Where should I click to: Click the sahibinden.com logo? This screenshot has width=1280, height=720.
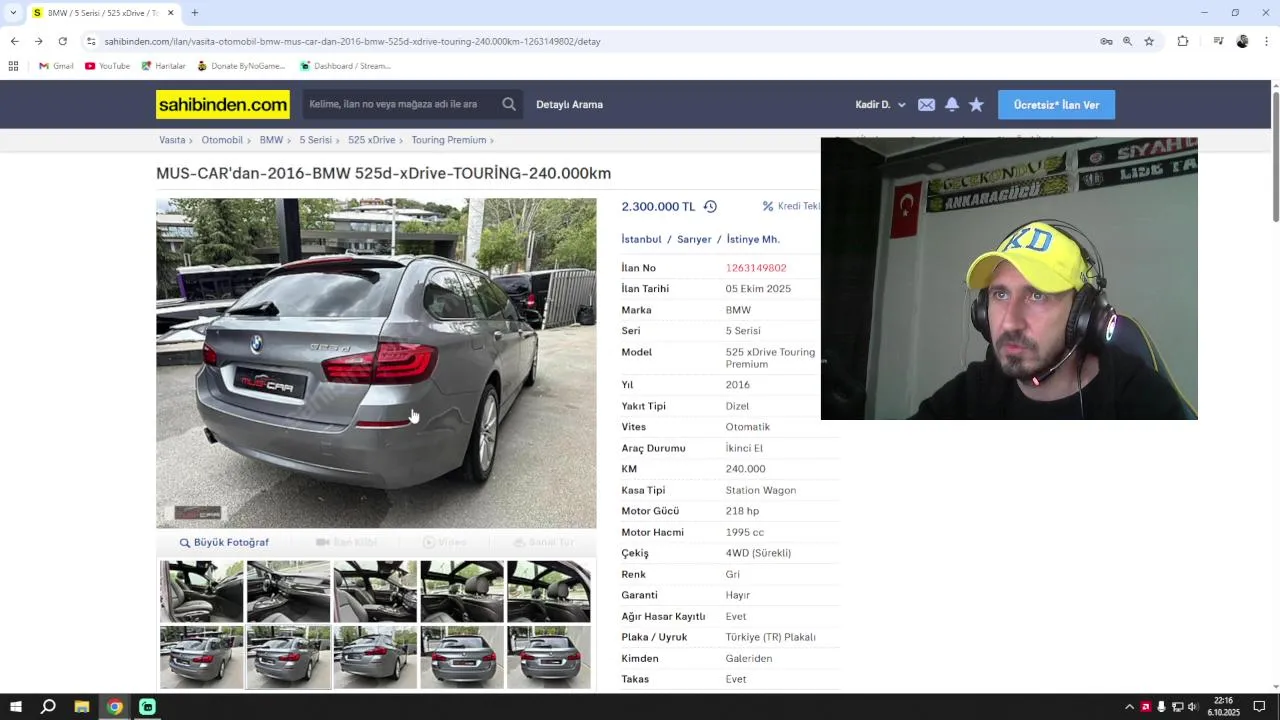pos(223,104)
